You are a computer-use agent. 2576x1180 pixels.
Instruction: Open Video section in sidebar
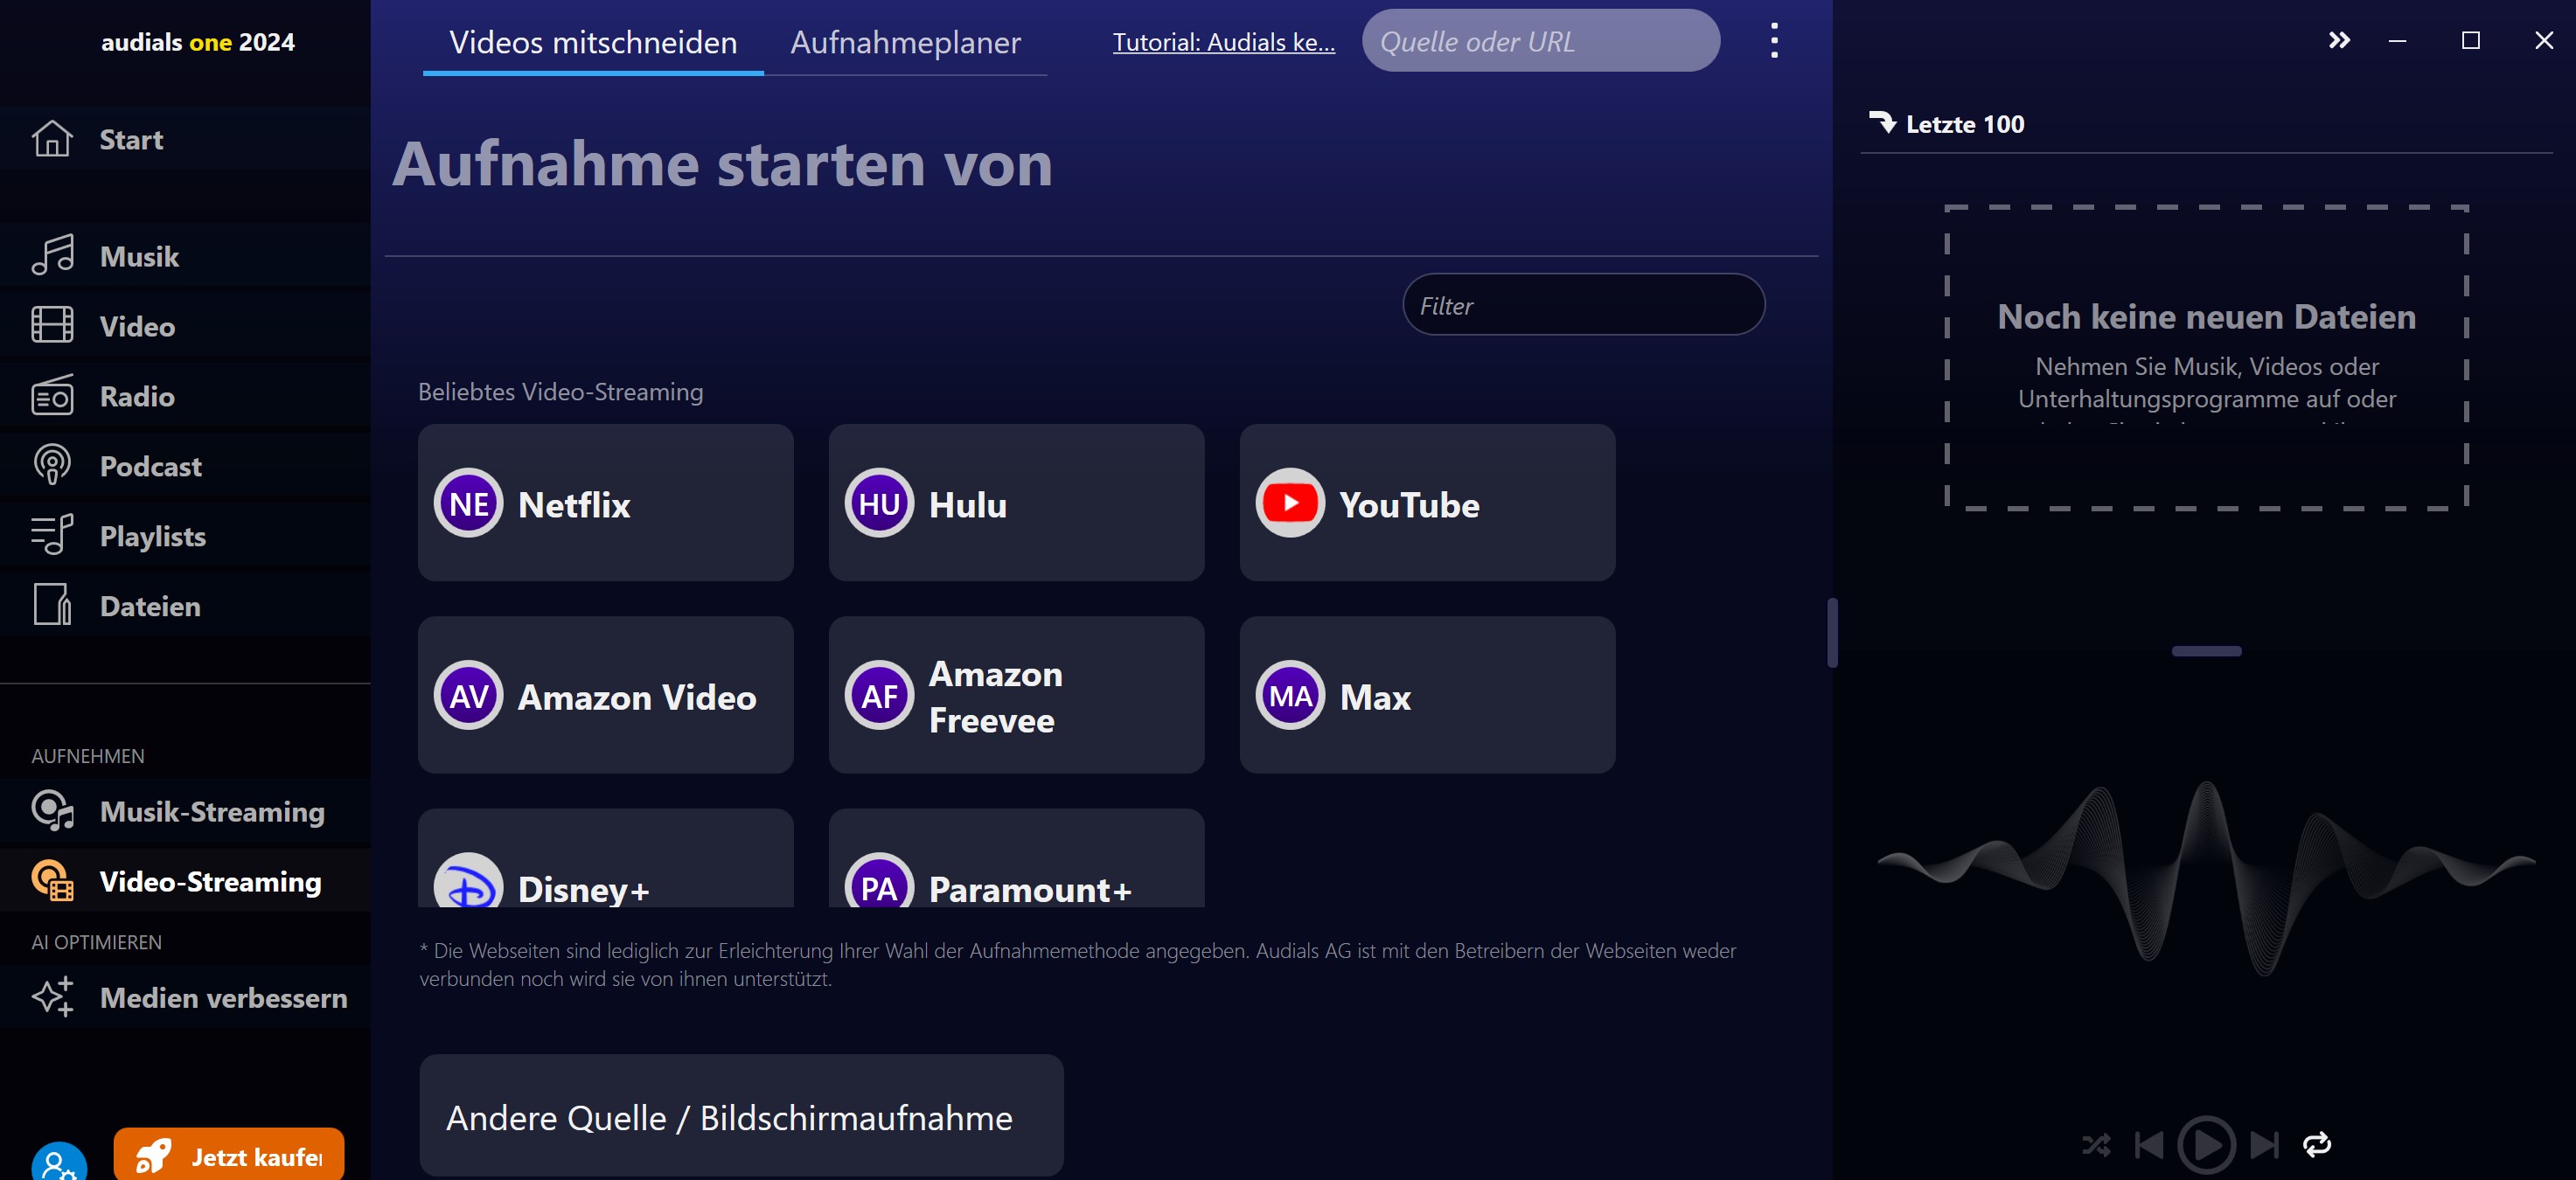click(x=185, y=325)
